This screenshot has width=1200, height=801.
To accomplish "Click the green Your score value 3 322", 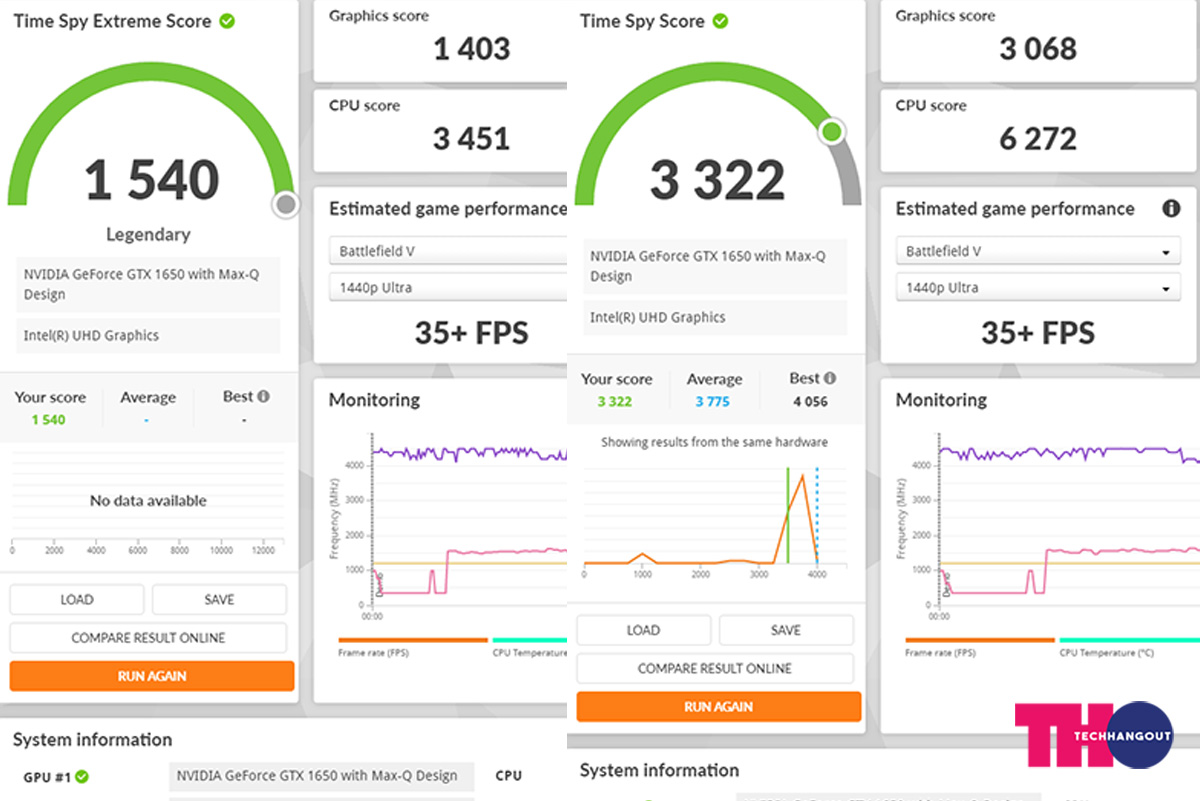I will (616, 402).
